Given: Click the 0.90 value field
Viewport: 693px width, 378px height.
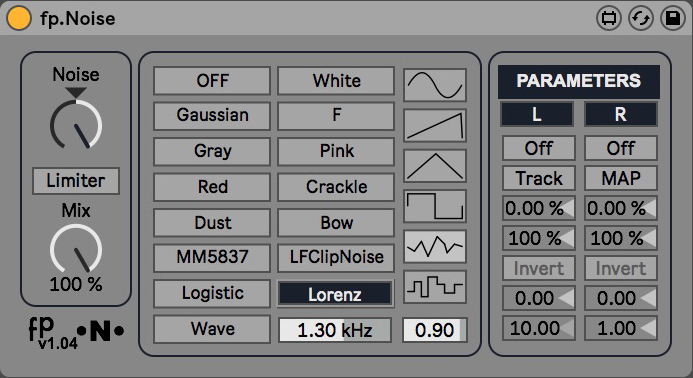Looking at the screenshot, I should pos(434,330).
